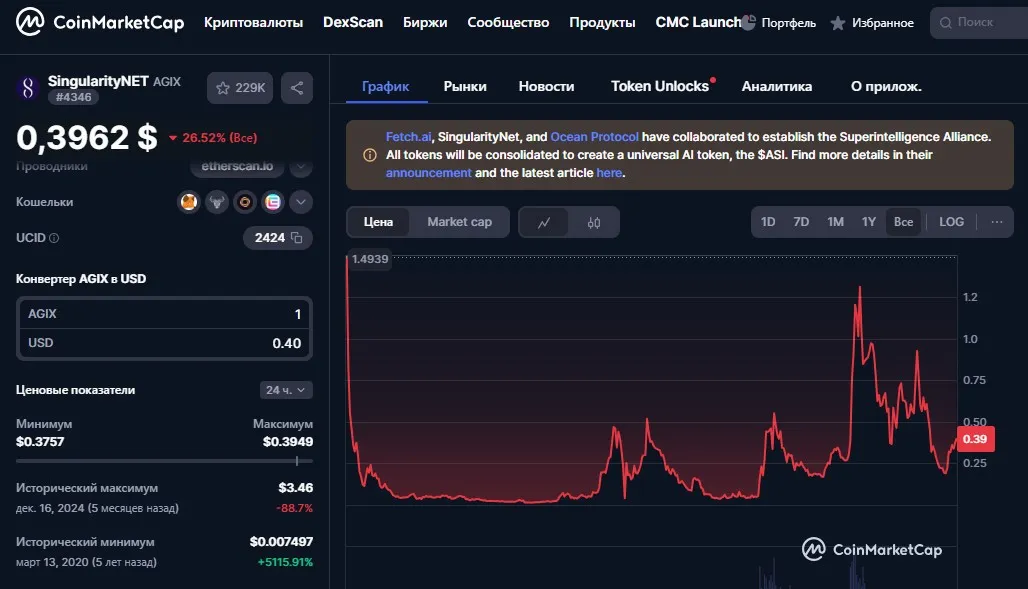Click the 0.39 current price label
This screenshot has height=589, width=1028.
pos(976,439)
